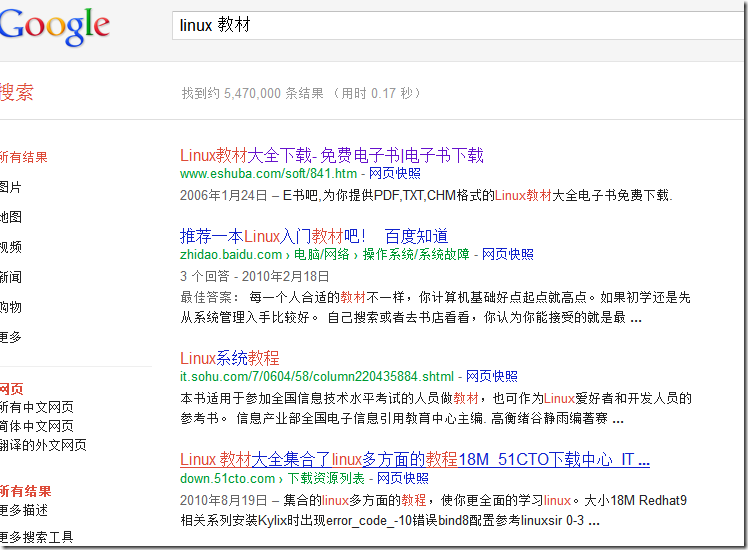Open cached page link for it.sohu.com result
Image resolution: width=748 pixels, height=550 pixels.
point(491,376)
